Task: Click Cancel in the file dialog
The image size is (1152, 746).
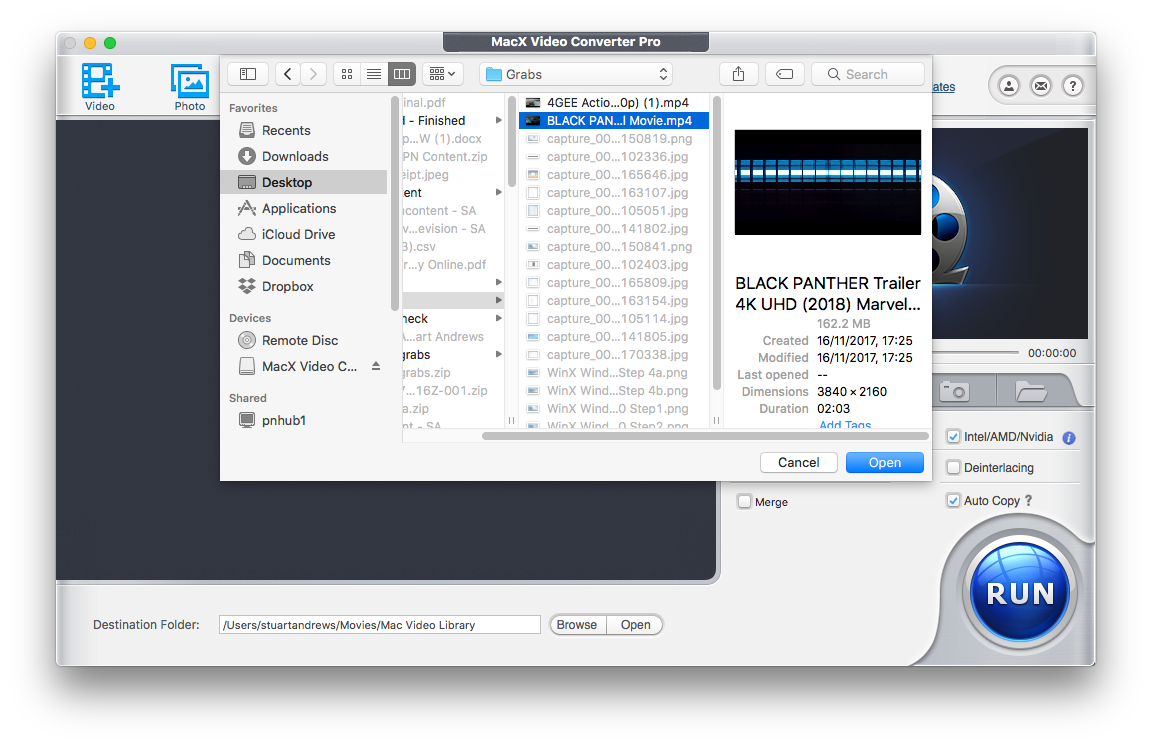Action: 799,462
